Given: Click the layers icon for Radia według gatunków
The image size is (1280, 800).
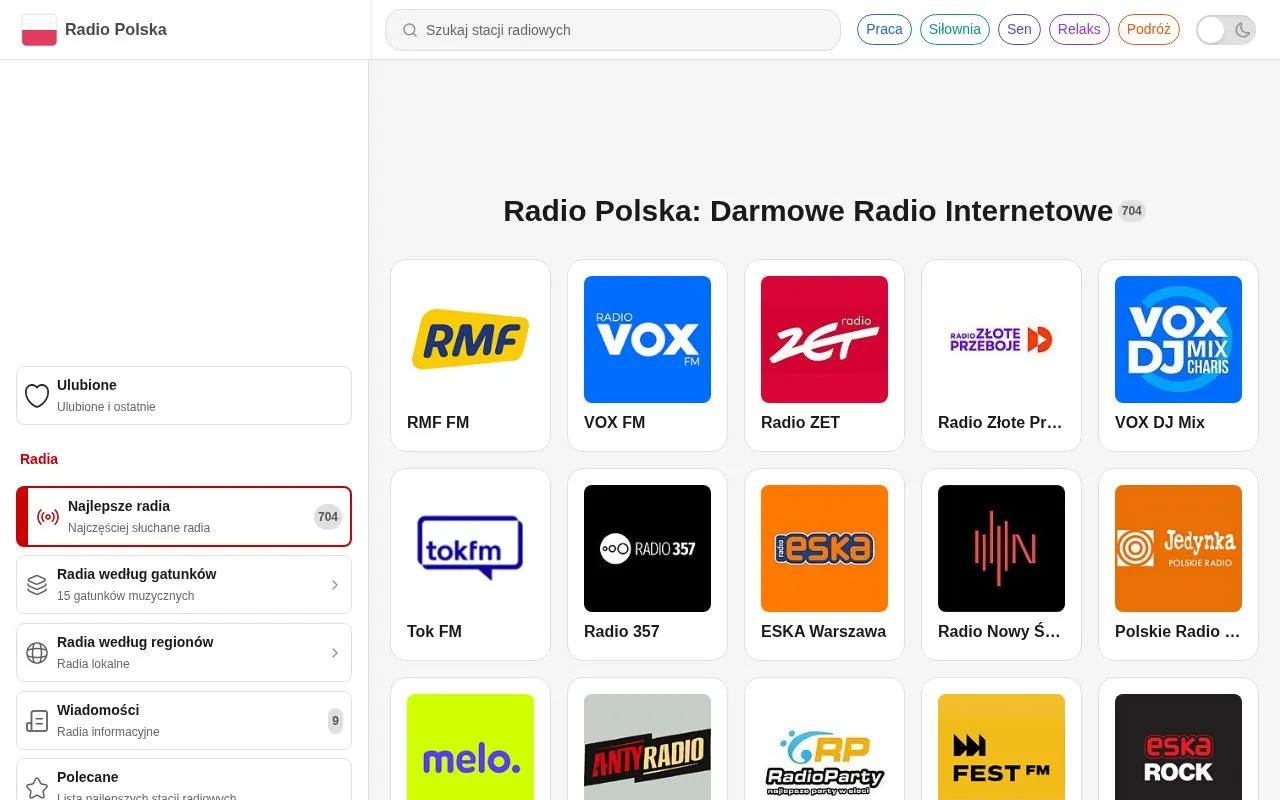Looking at the screenshot, I should click(x=37, y=585).
